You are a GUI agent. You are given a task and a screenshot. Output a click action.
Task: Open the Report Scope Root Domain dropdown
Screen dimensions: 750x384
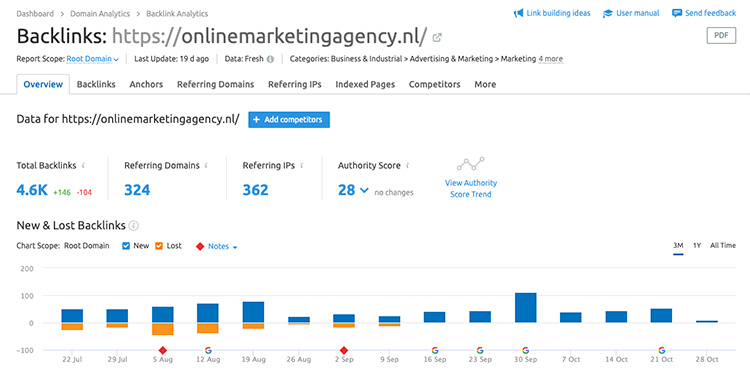92,59
